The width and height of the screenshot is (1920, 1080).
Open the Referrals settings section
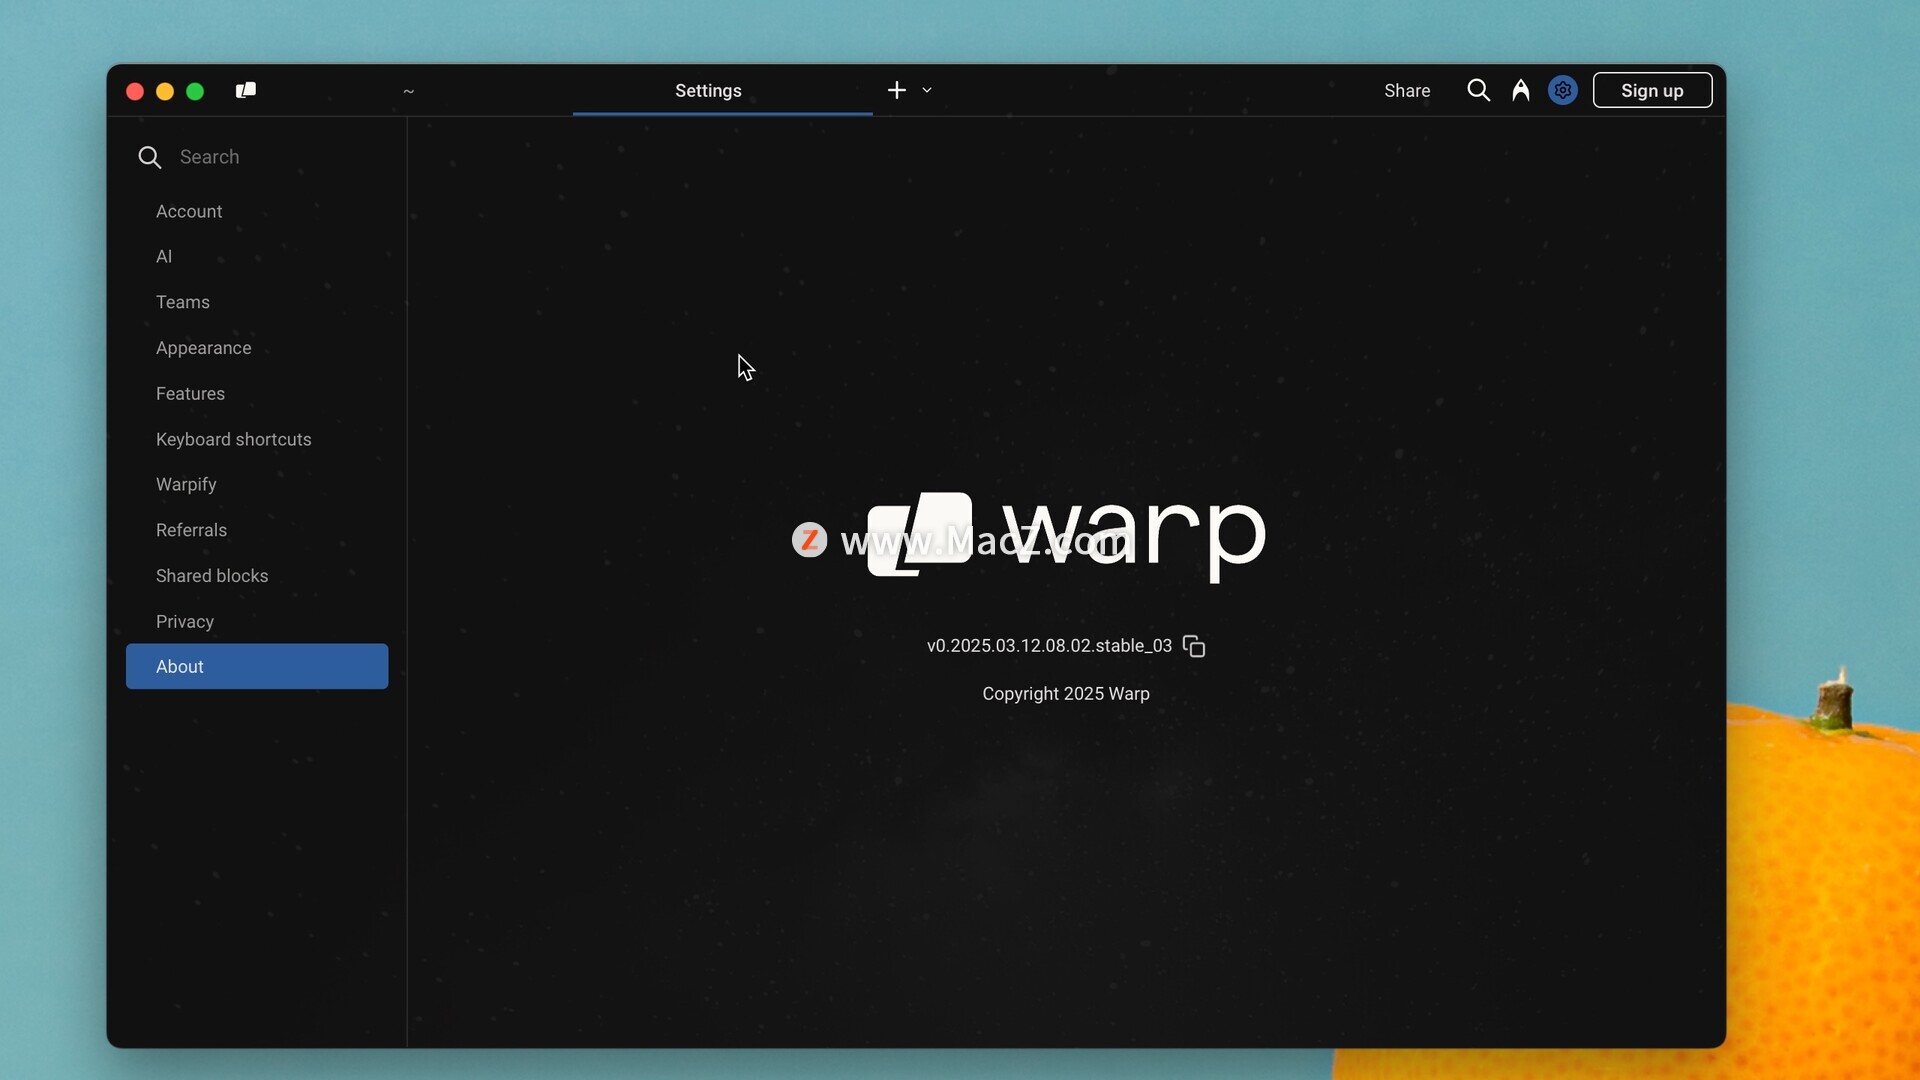pos(257,530)
